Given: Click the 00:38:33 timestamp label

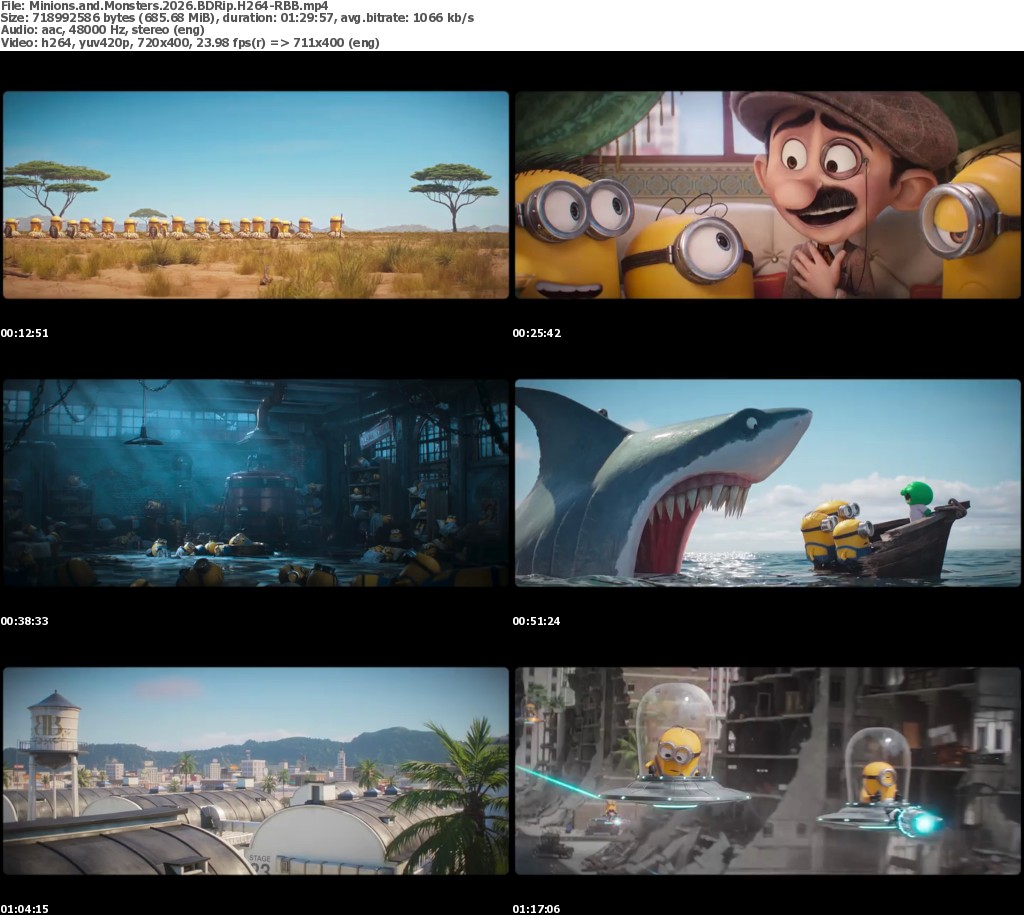Looking at the screenshot, I should [x=25, y=621].
